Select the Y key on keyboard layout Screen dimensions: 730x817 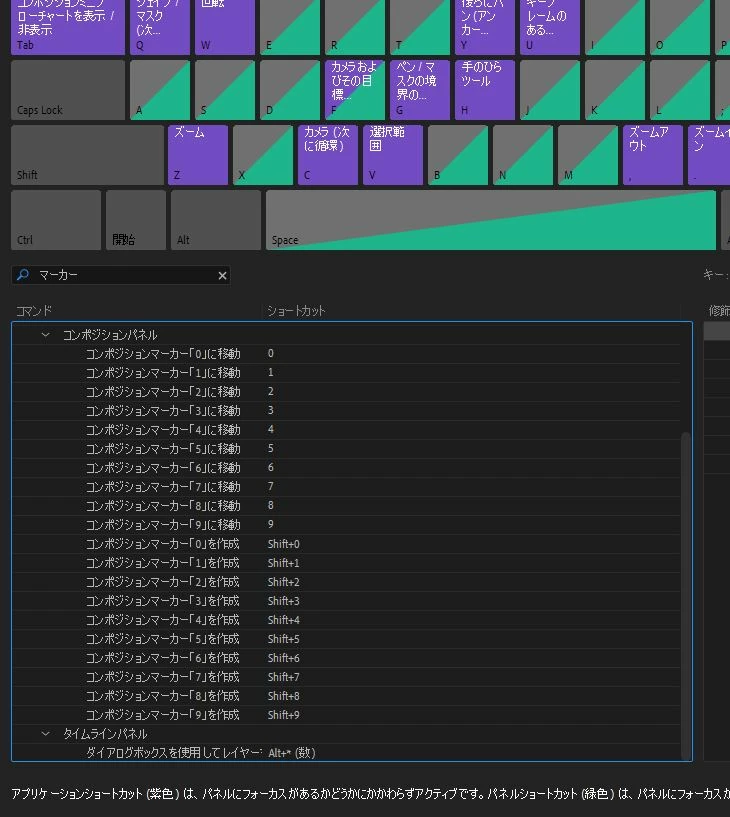(x=485, y=27)
